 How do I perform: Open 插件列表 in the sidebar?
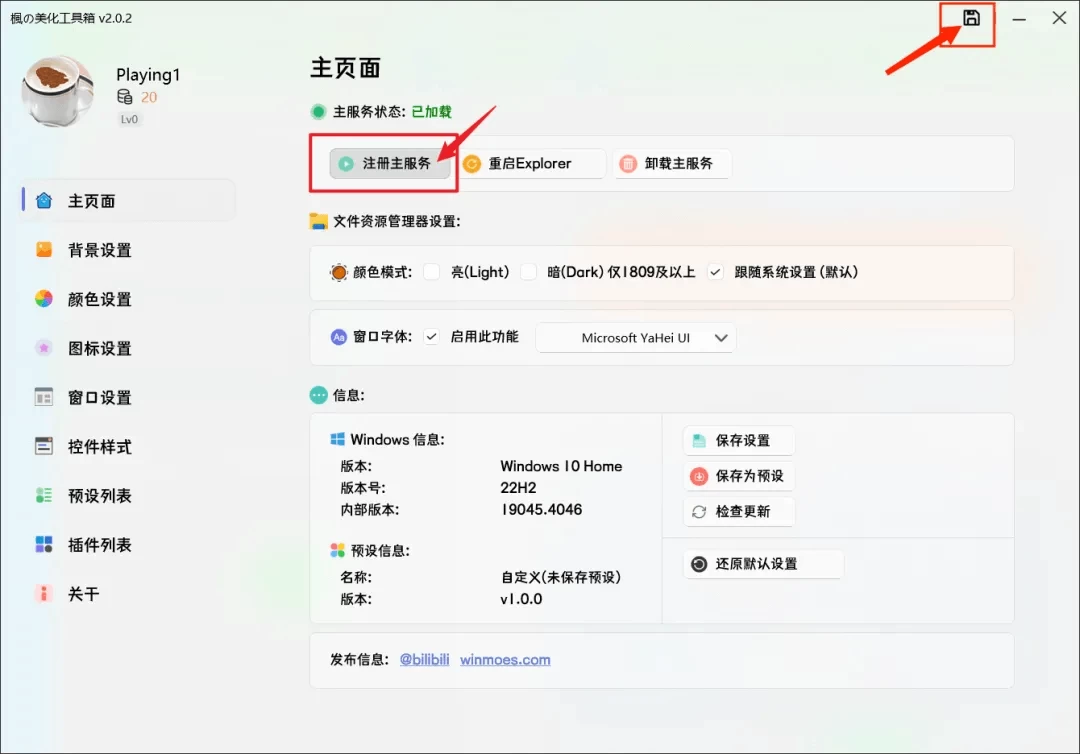[x=128, y=545]
